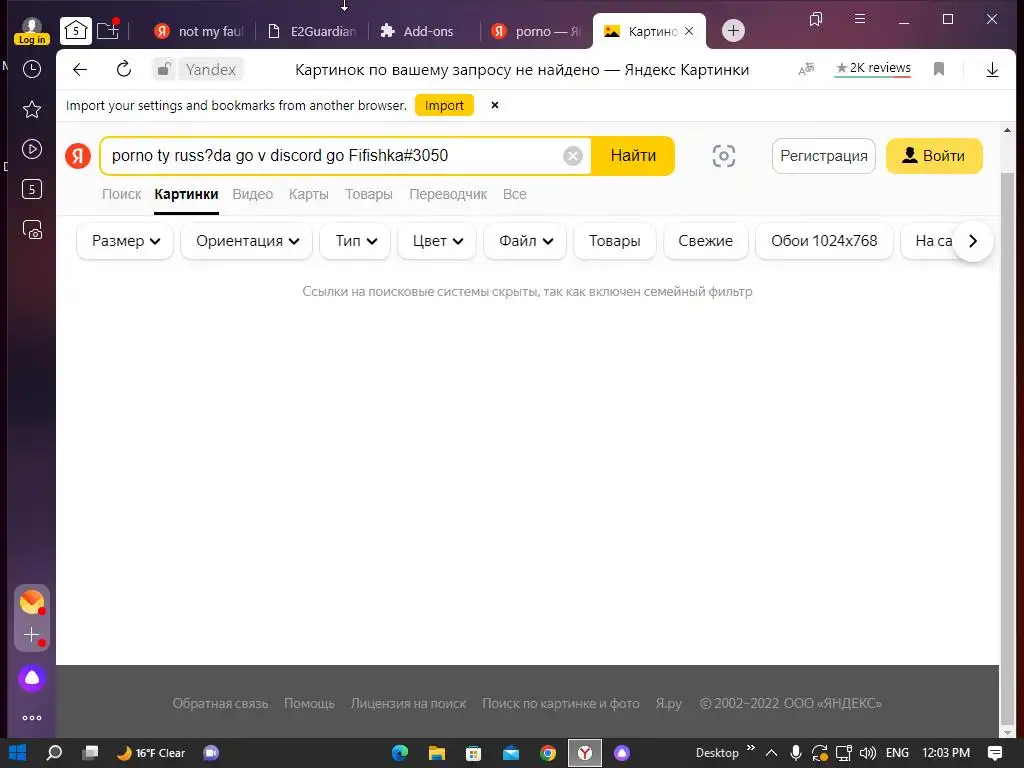Click the Войти login button
The width and height of the screenshot is (1024, 768).
[x=934, y=156]
